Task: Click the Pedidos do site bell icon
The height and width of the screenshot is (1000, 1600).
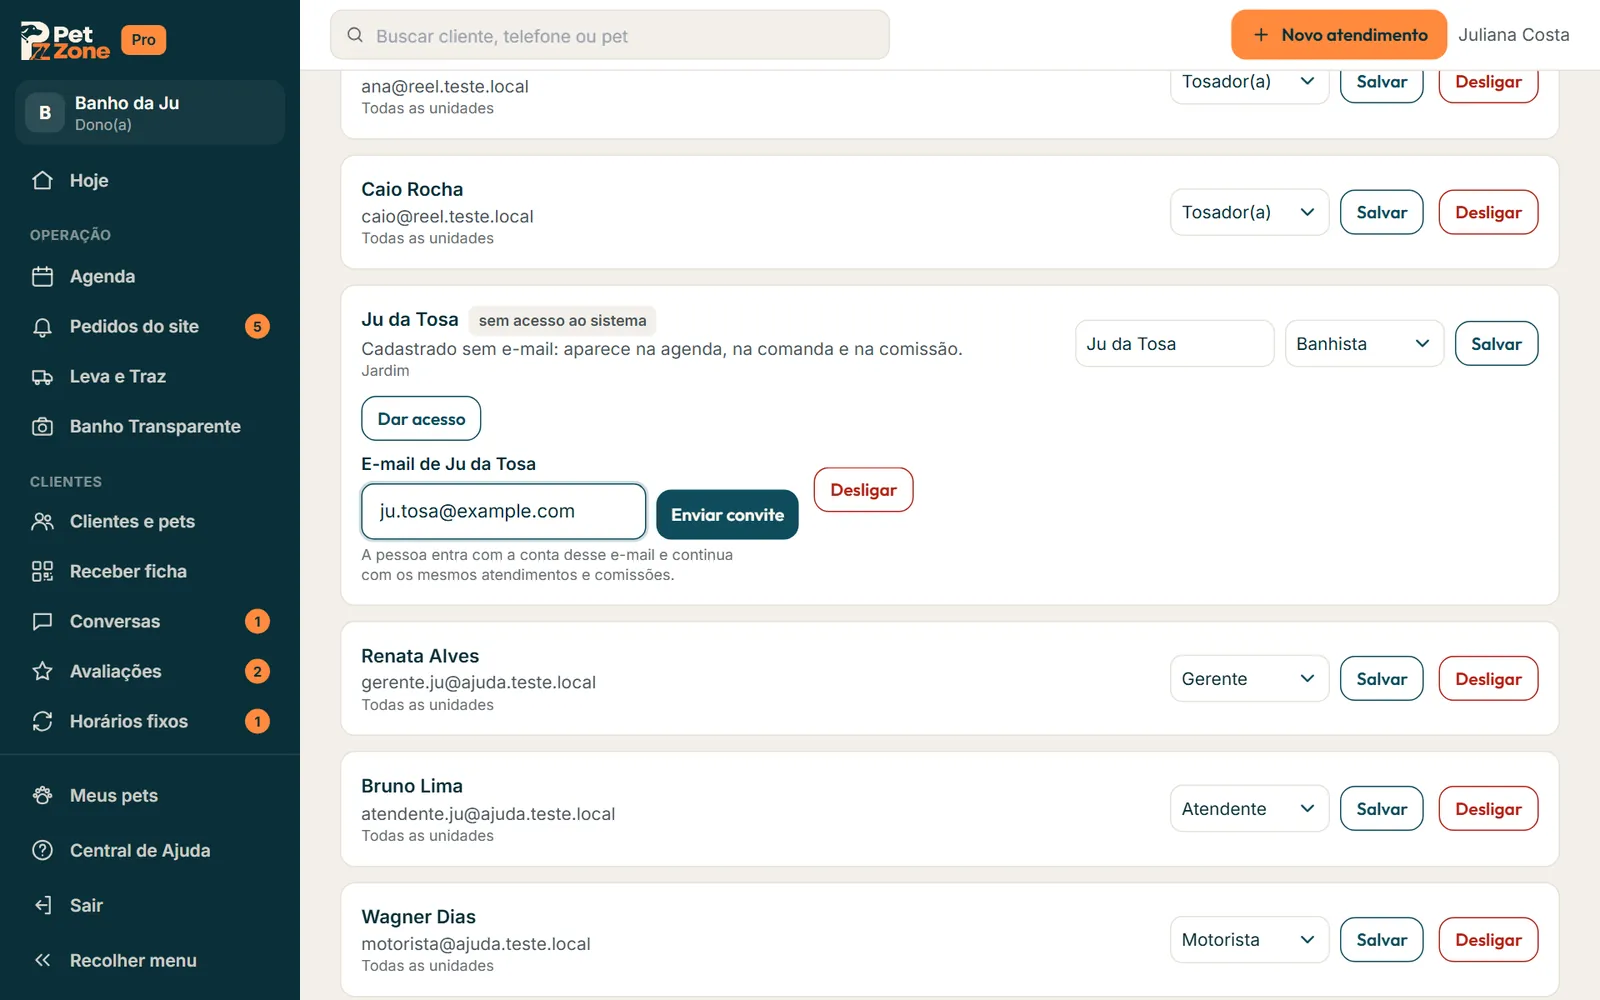Action: 42,327
